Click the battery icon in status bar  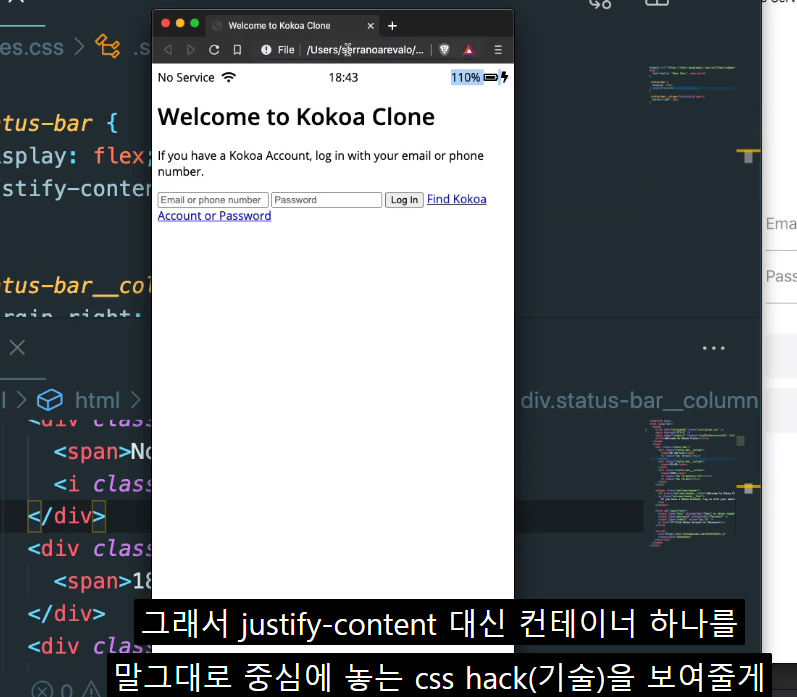[491, 77]
